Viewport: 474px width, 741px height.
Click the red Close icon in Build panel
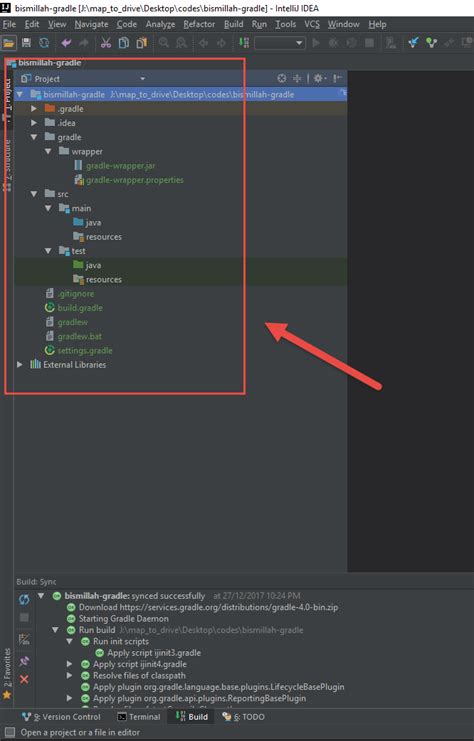[x=24, y=679]
